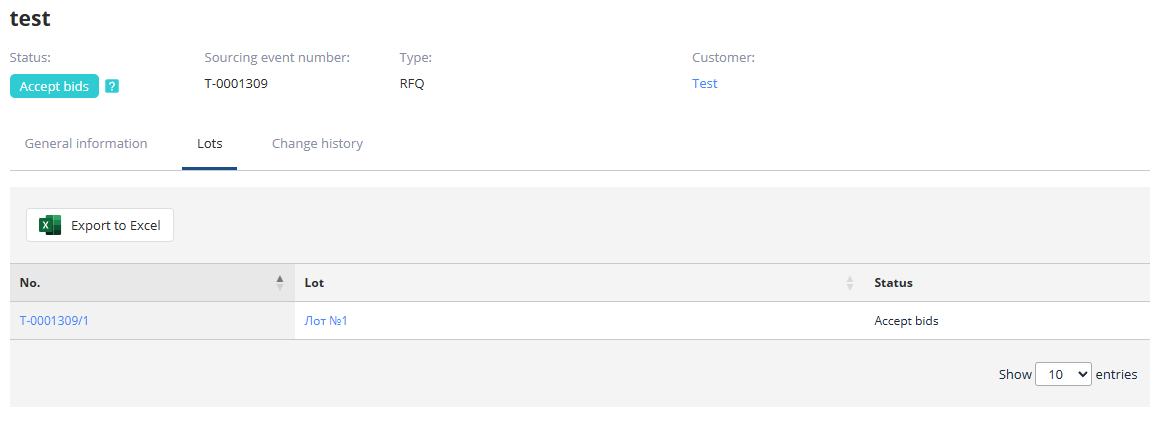The image size is (1168, 421).
Task: Open the General information tab
Action: (x=86, y=144)
